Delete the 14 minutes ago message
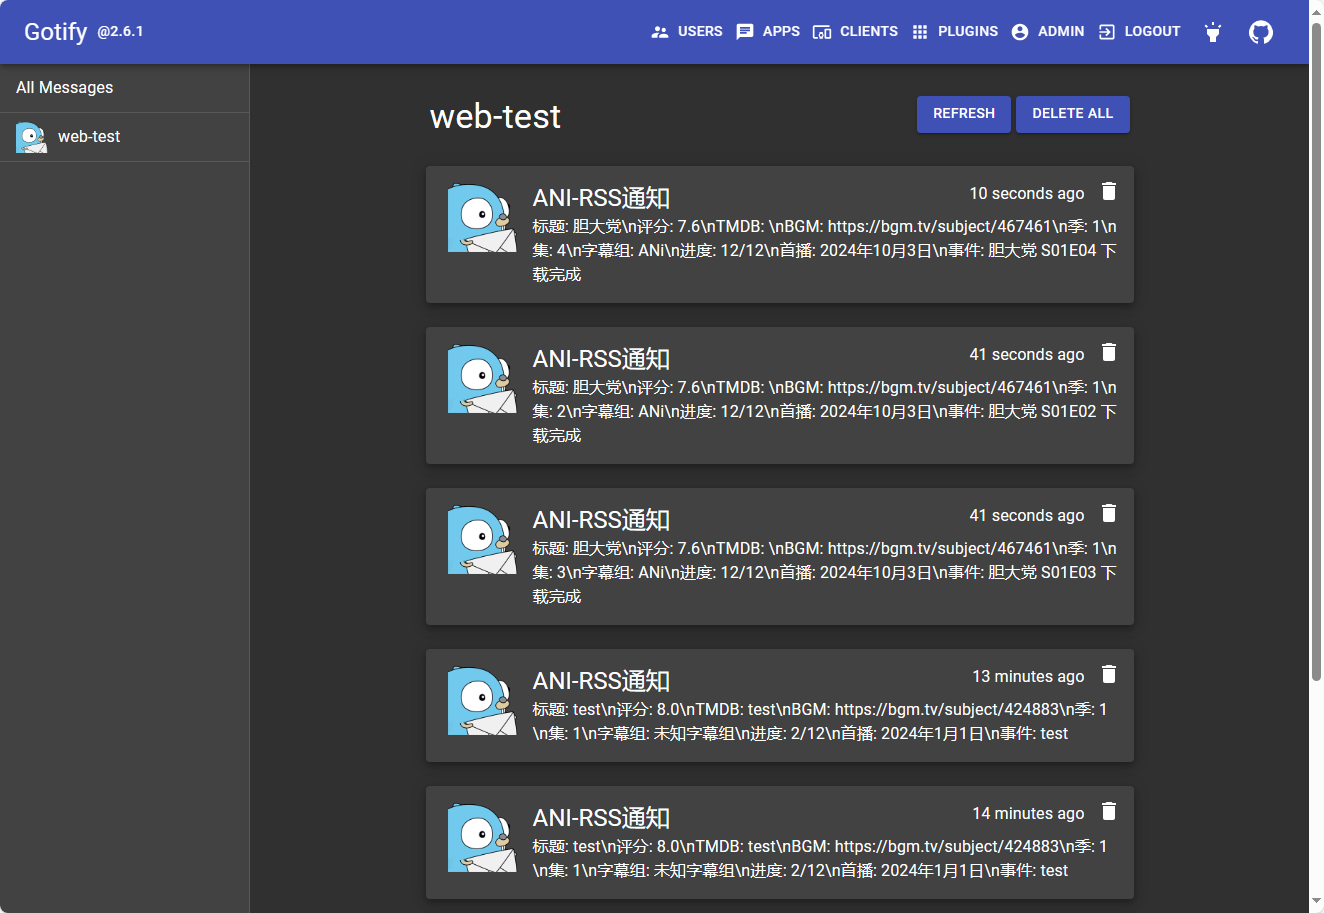 click(1108, 811)
